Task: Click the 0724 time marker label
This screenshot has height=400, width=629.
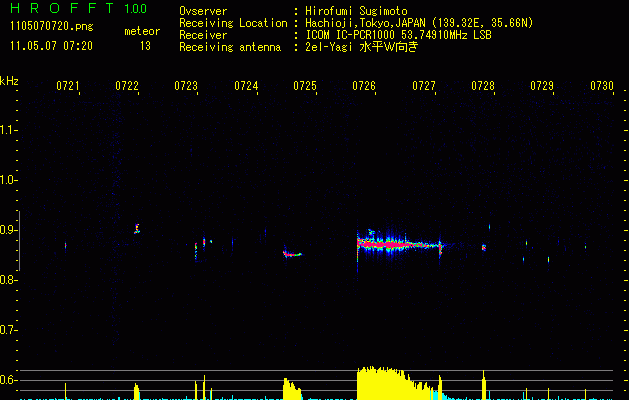Action: 246,86
